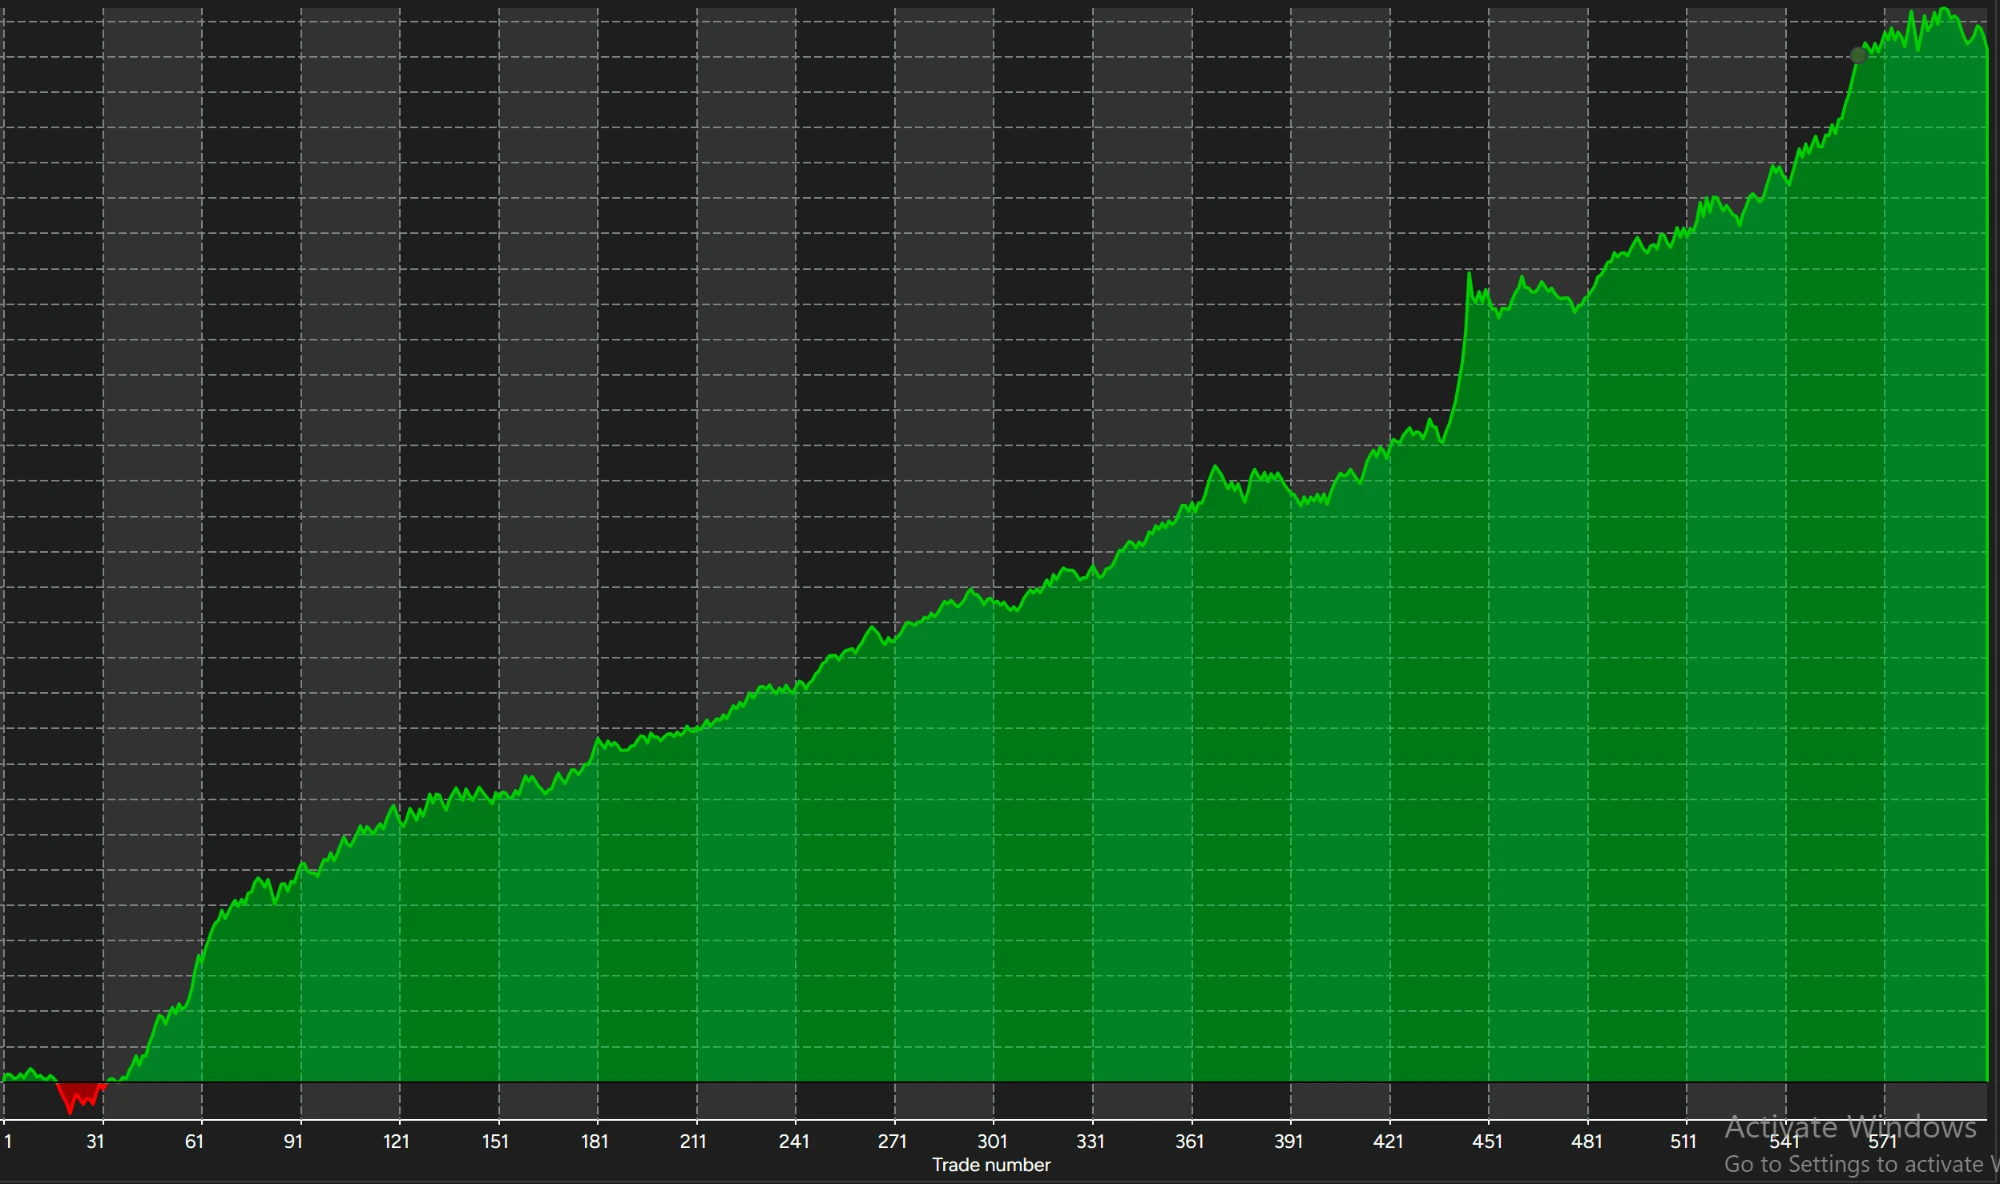Click the x-axis label 241
The width and height of the screenshot is (2000, 1184).
(x=794, y=1141)
